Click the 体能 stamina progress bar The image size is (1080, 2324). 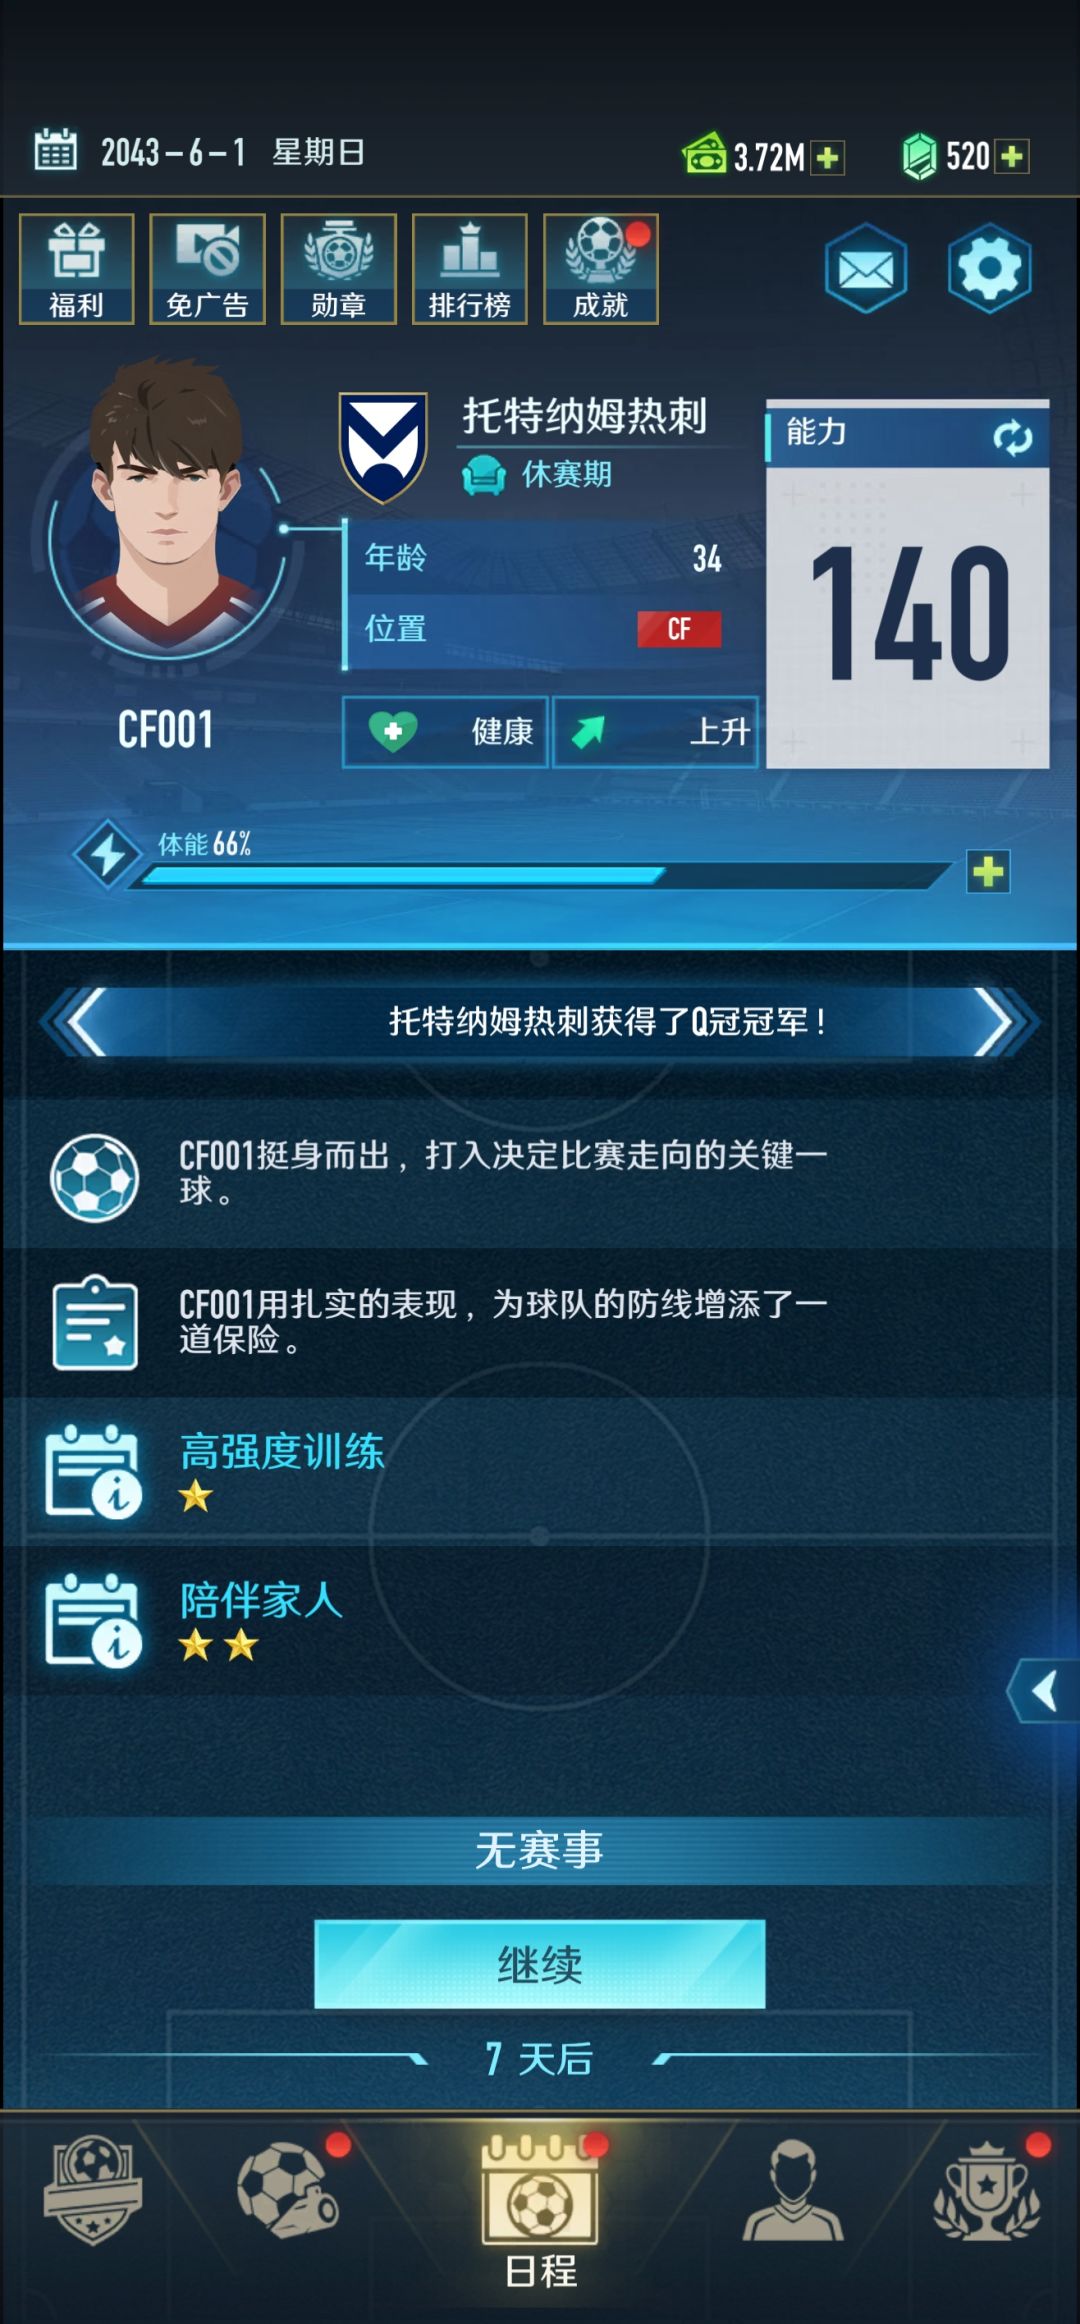(x=545, y=876)
